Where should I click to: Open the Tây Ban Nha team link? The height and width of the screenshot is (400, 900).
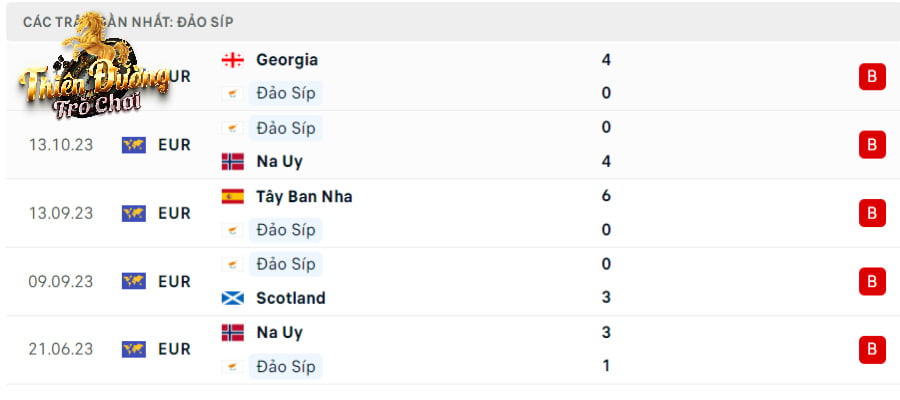coord(304,197)
